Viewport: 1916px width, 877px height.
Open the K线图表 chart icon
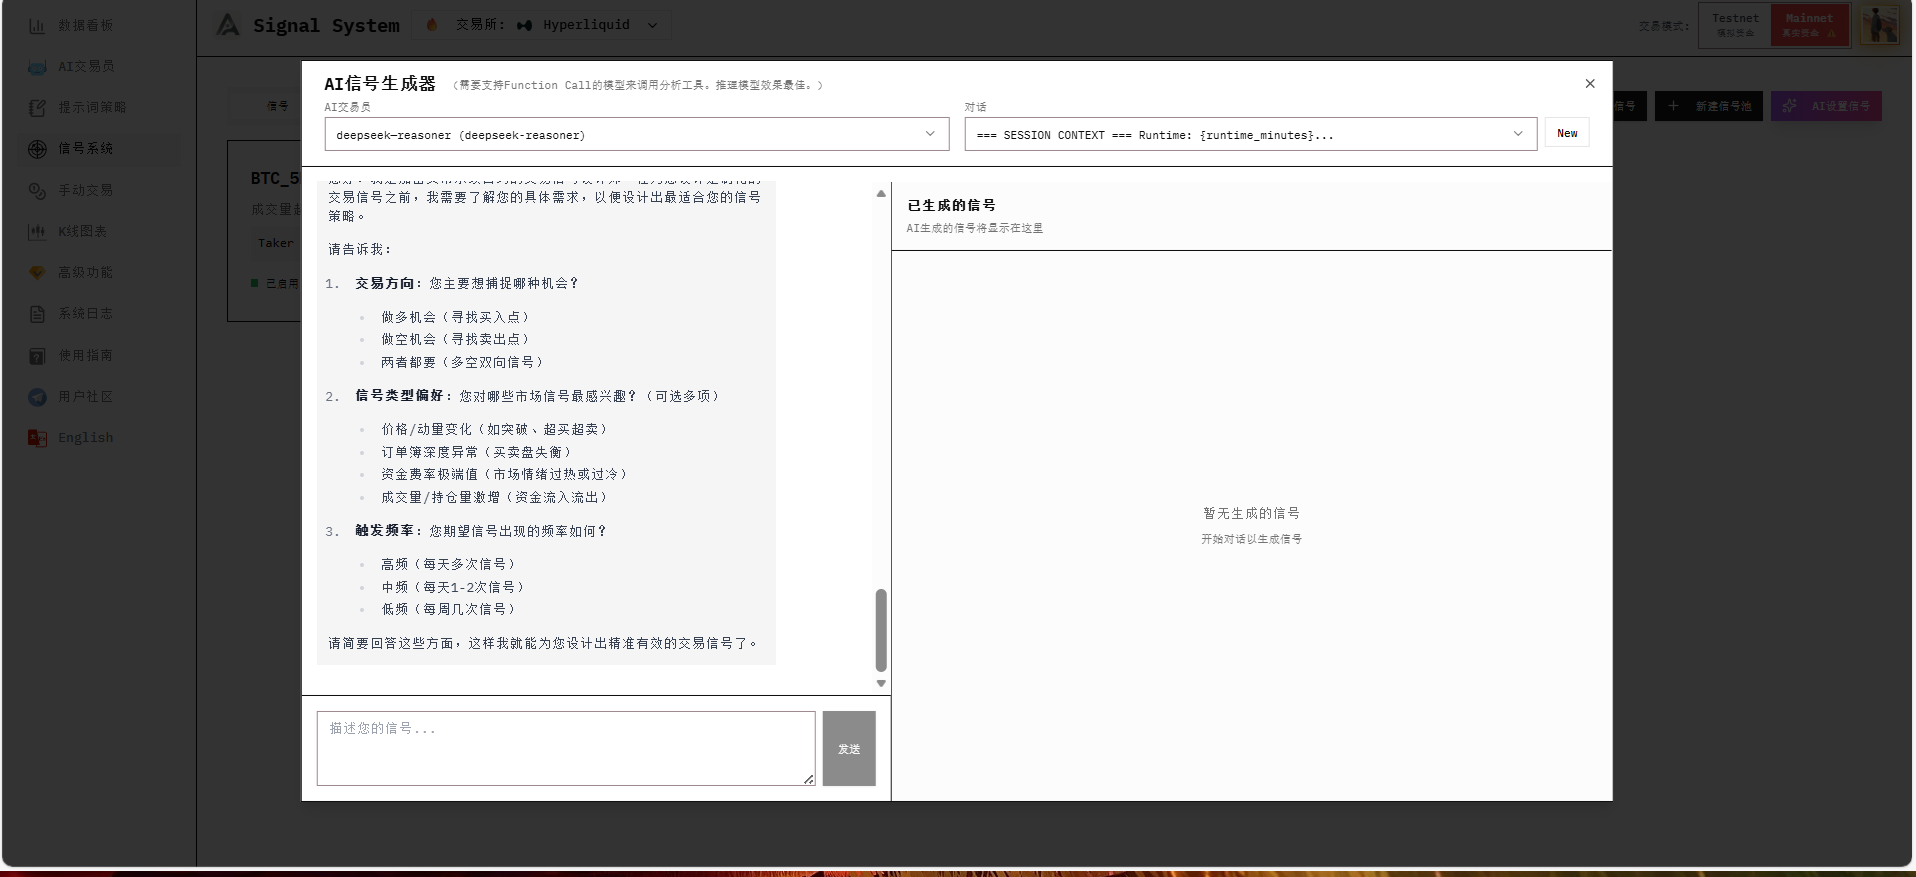point(37,232)
